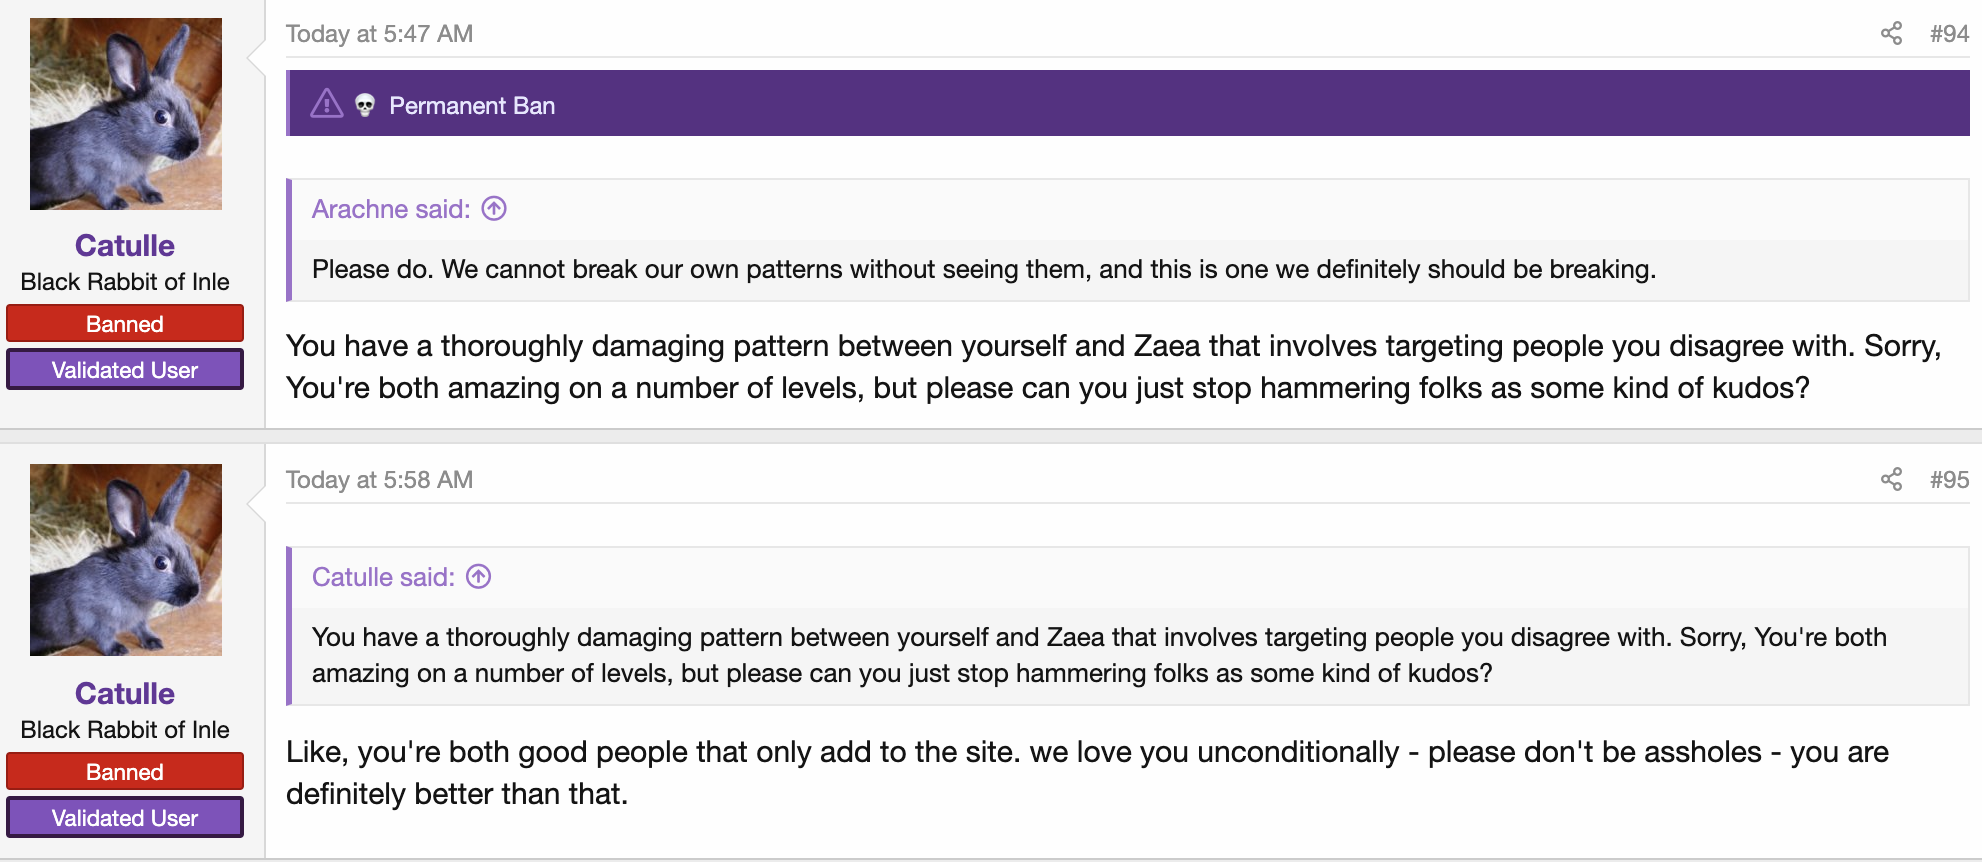
Task: Open Catulle's profile name in first post
Action: pos(125,245)
